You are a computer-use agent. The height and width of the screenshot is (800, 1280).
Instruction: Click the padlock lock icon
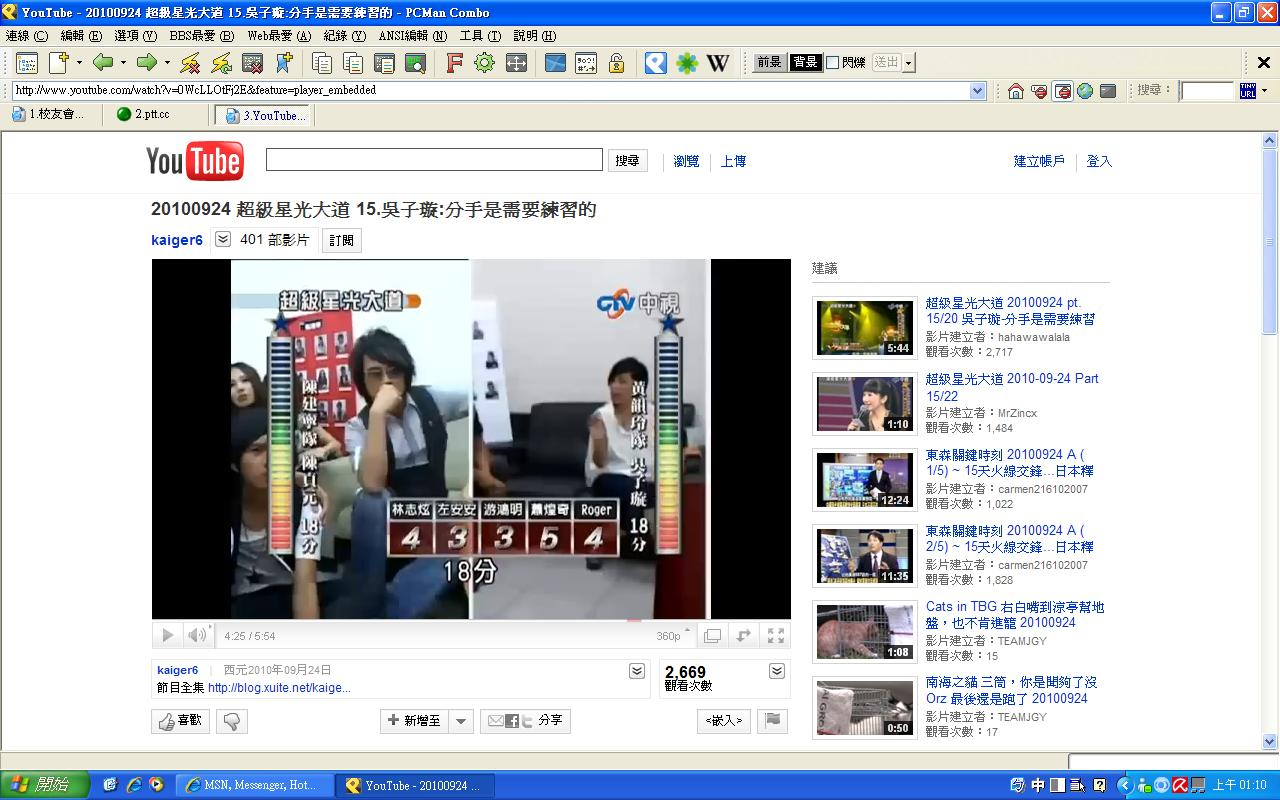pyautogui.click(x=617, y=63)
